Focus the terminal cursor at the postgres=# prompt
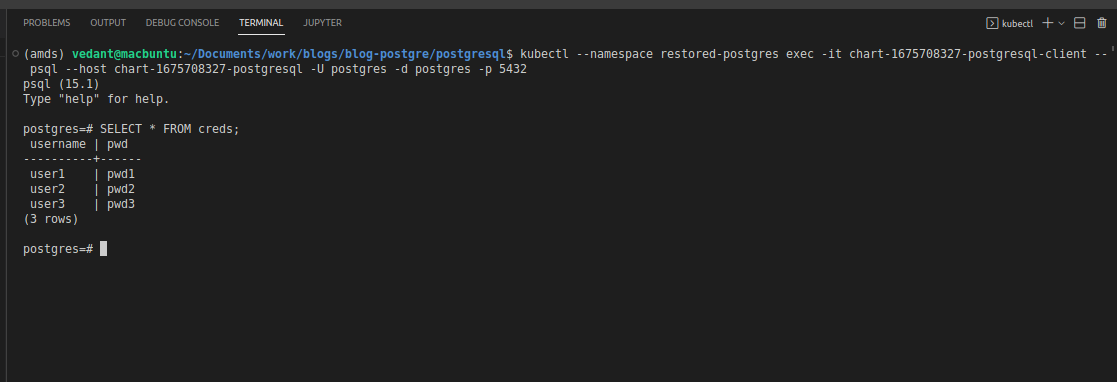 (x=103, y=249)
